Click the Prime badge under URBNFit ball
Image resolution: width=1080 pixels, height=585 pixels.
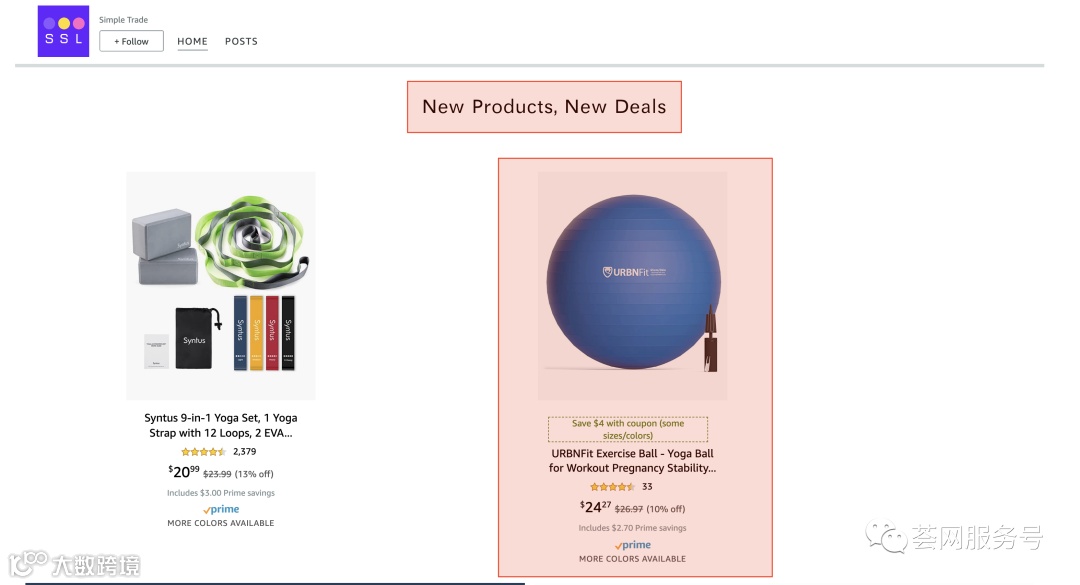pos(632,545)
